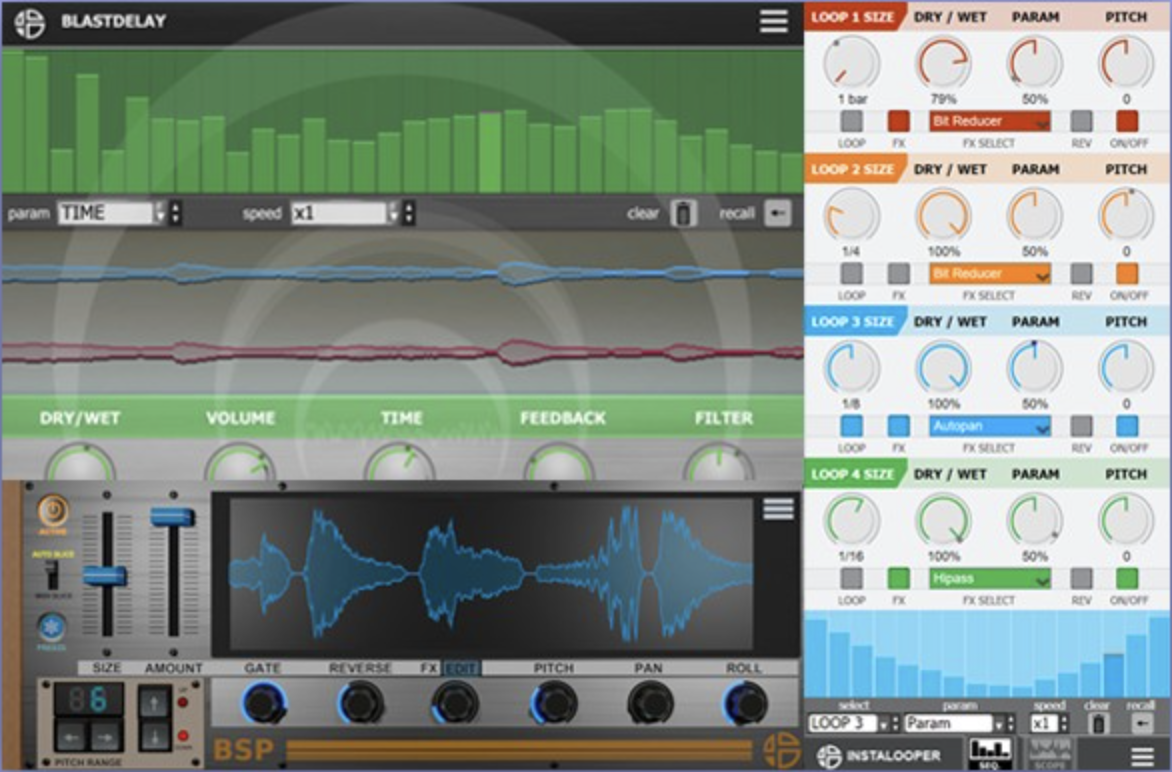Click the pitch range left arrow button
Viewport: 1172px width, 772px height.
(x=71, y=738)
